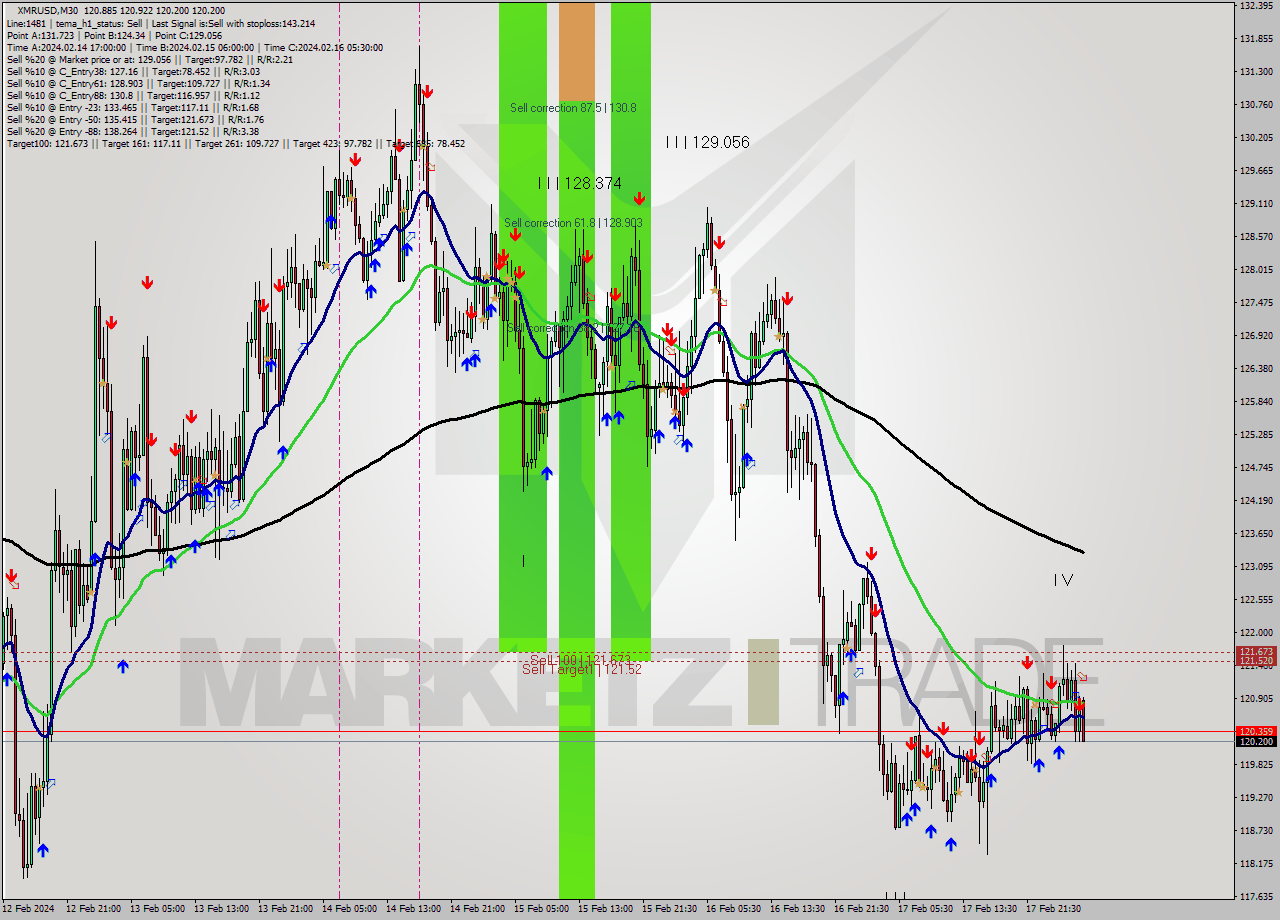Click the 'Sell correction 87.5 | 130.8' label
This screenshot has width=1280, height=920.
[573, 108]
